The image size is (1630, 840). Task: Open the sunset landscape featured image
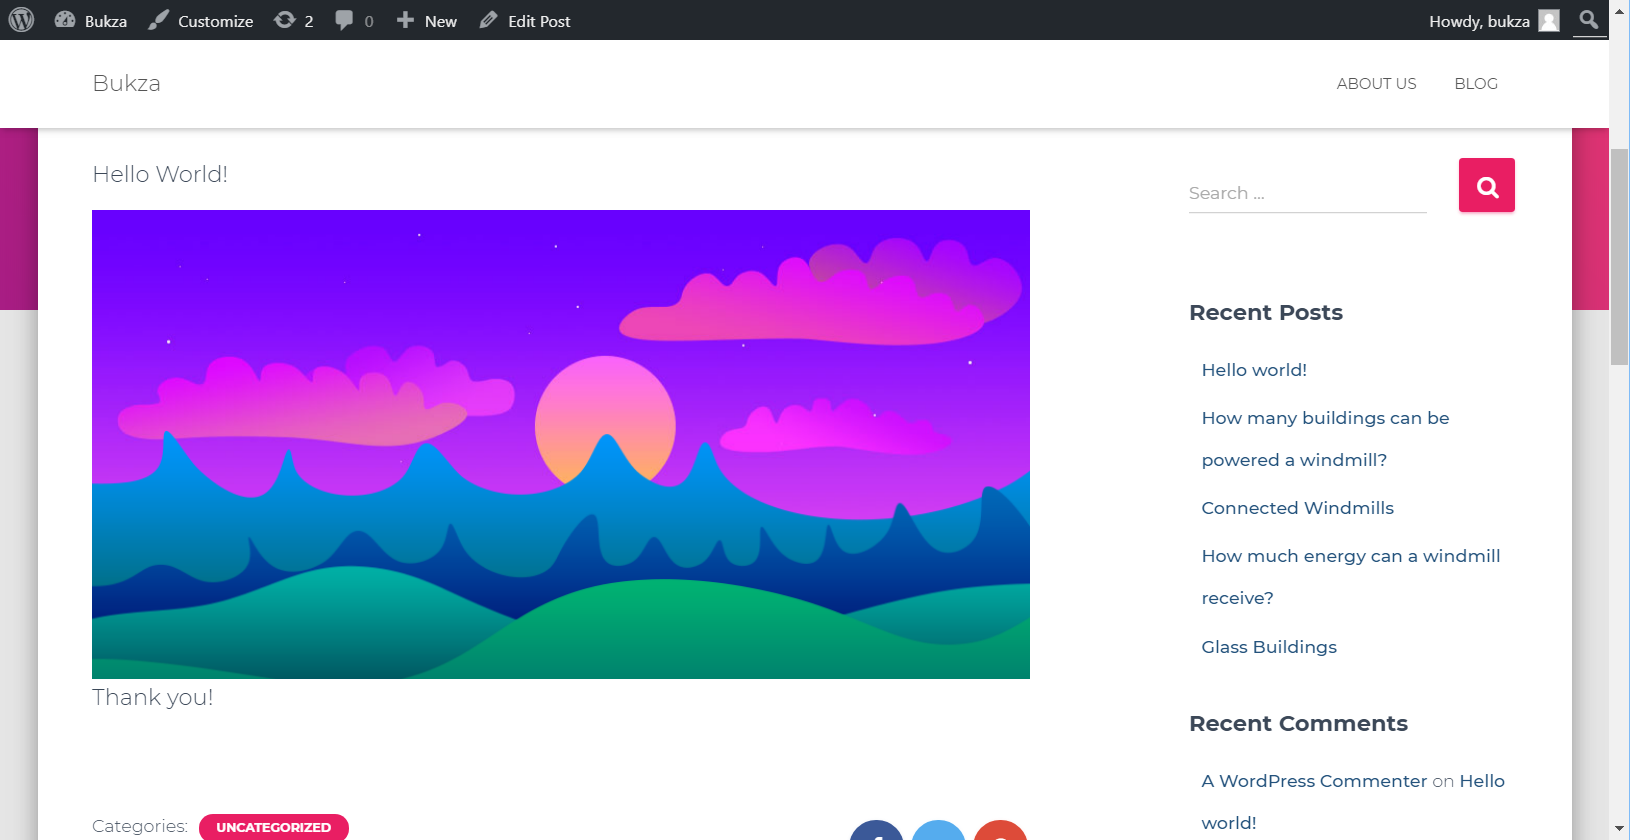tap(561, 444)
